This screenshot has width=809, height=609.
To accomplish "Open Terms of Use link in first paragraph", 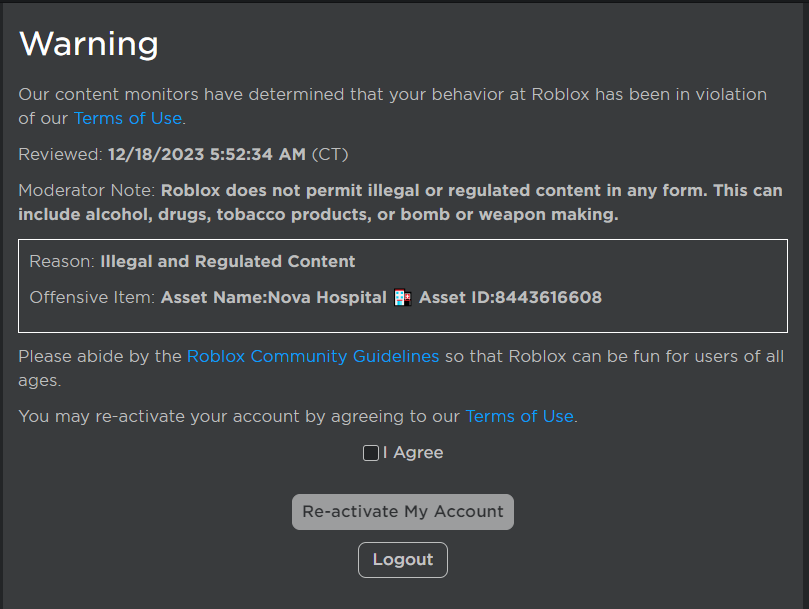I will [128, 119].
